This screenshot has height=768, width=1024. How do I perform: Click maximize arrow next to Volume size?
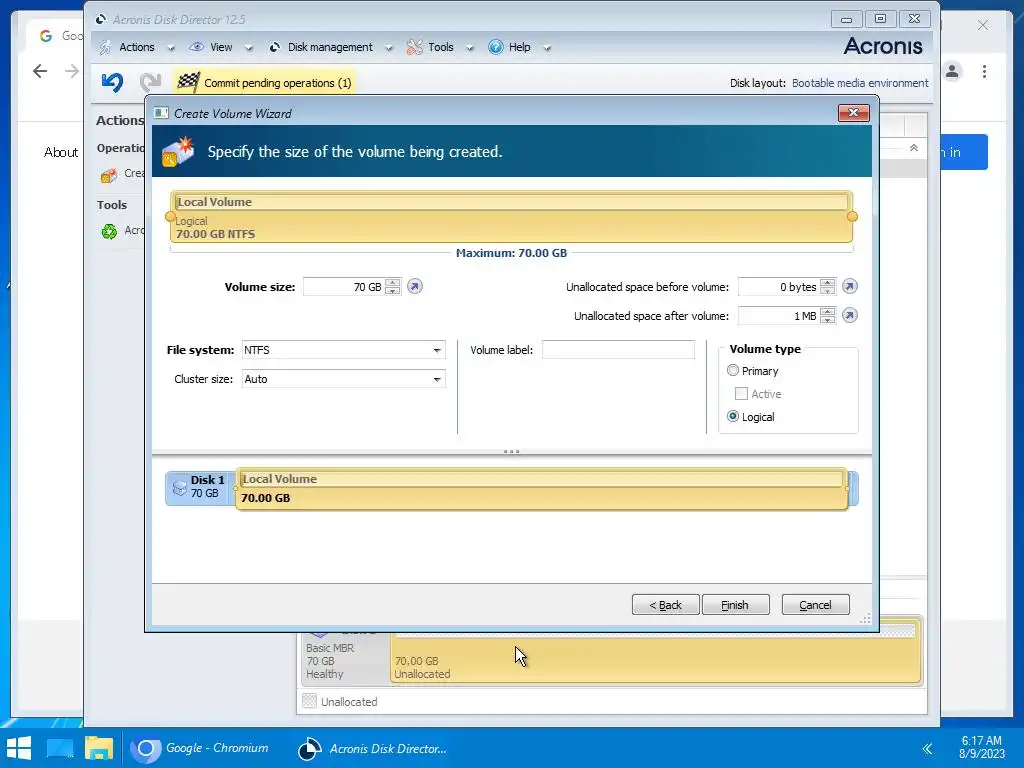[x=415, y=287]
